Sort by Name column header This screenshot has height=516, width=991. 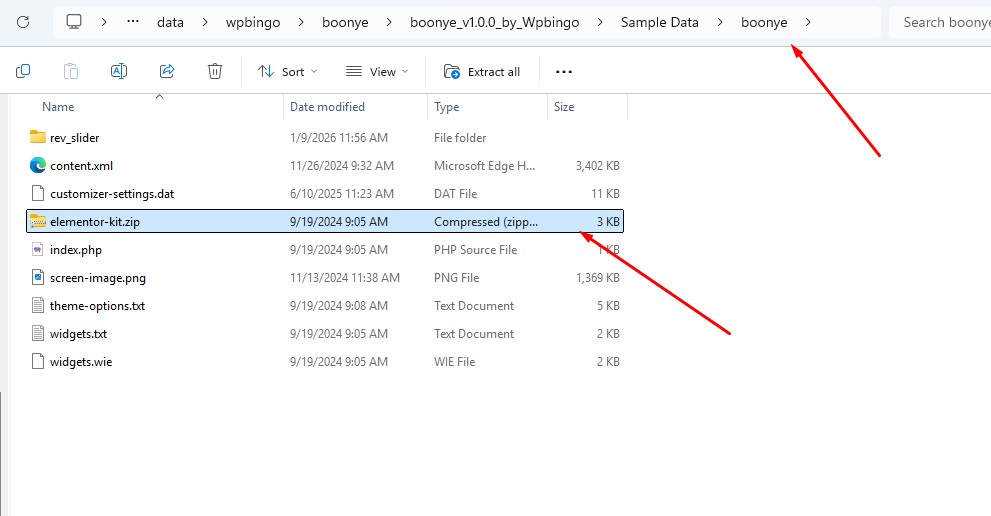point(58,107)
